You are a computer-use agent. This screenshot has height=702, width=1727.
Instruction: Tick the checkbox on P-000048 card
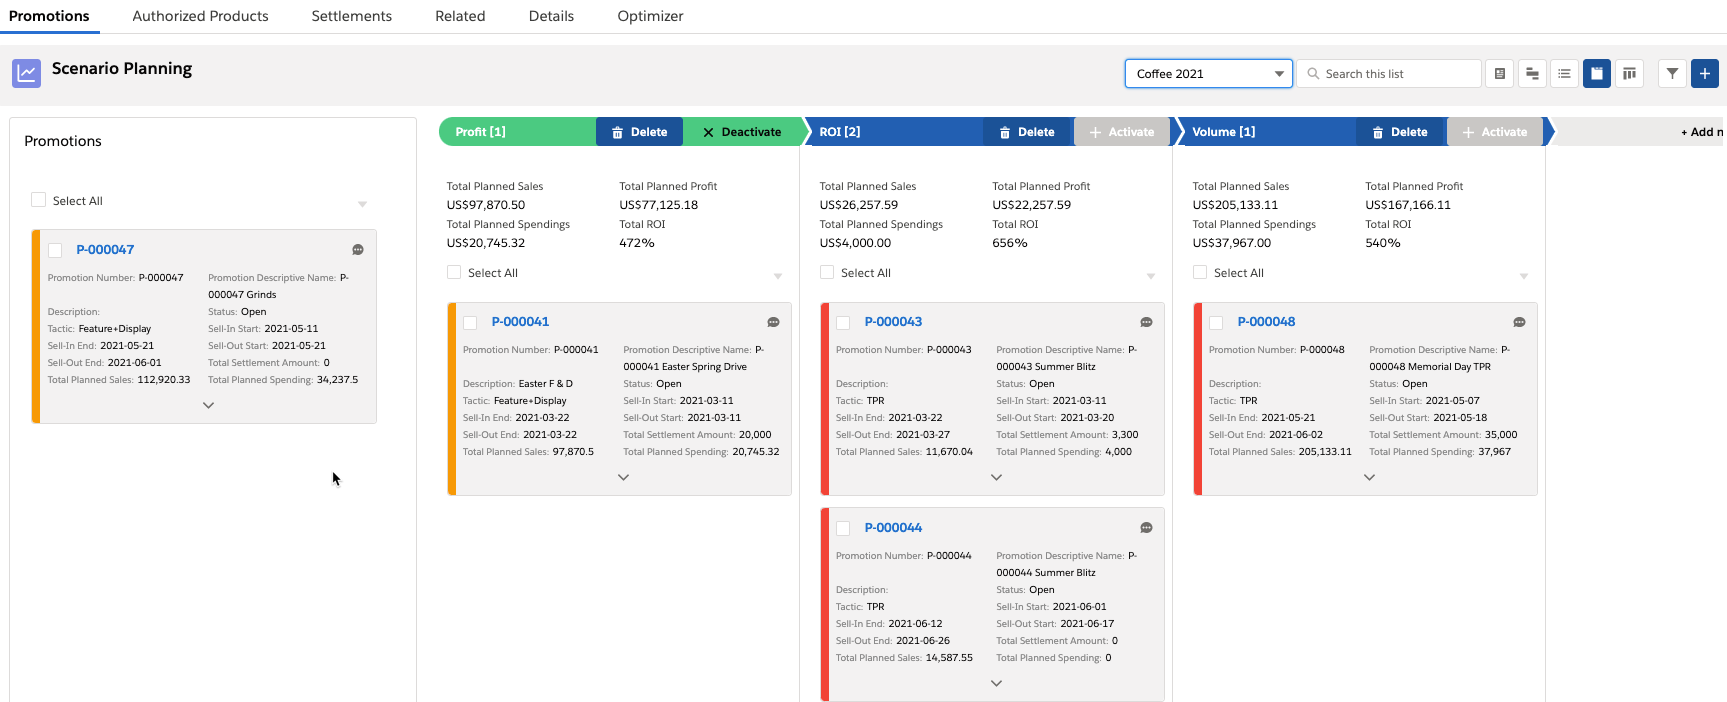(x=1216, y=322)
